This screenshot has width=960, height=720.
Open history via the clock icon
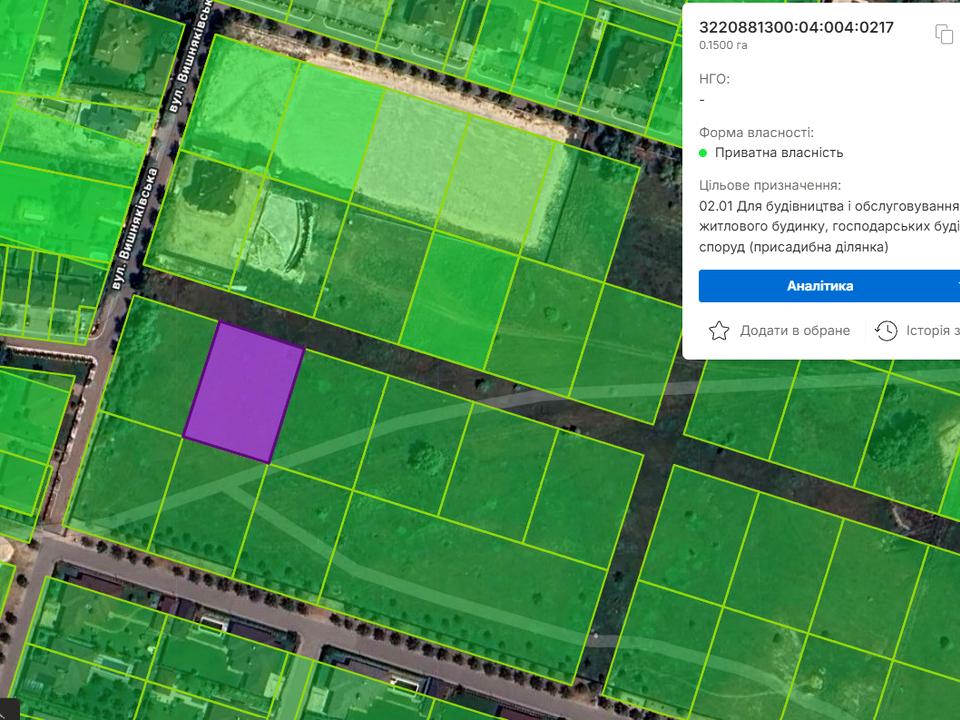tap(885, 331)
